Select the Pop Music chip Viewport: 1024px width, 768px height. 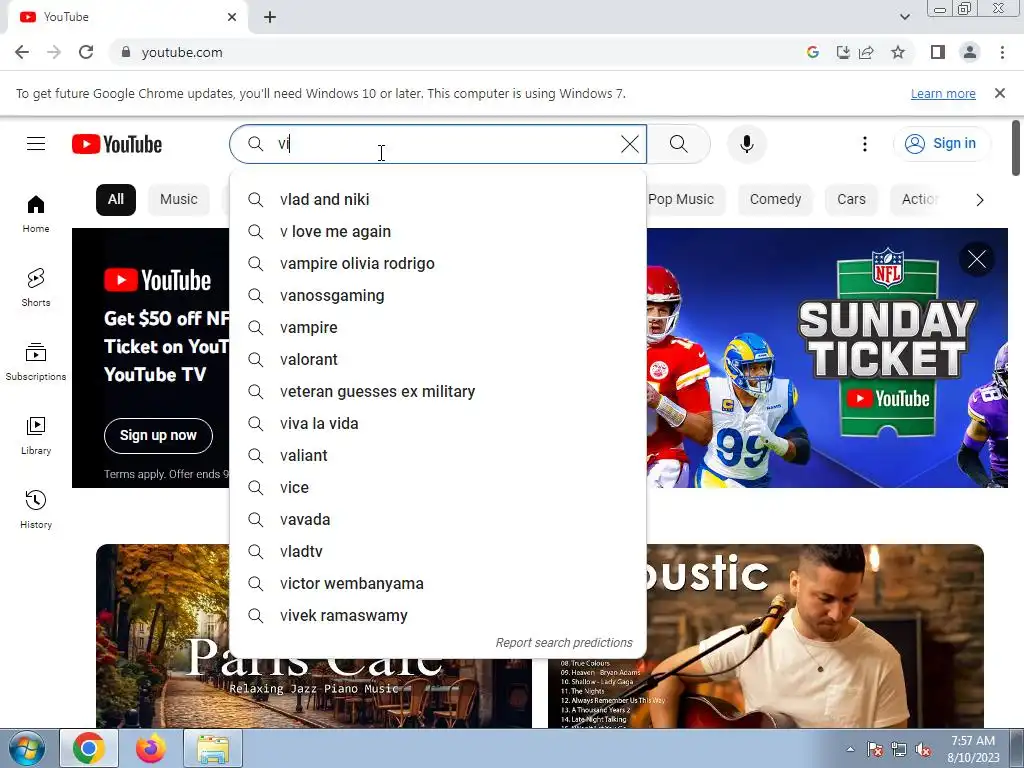click(x=681, y=200)
